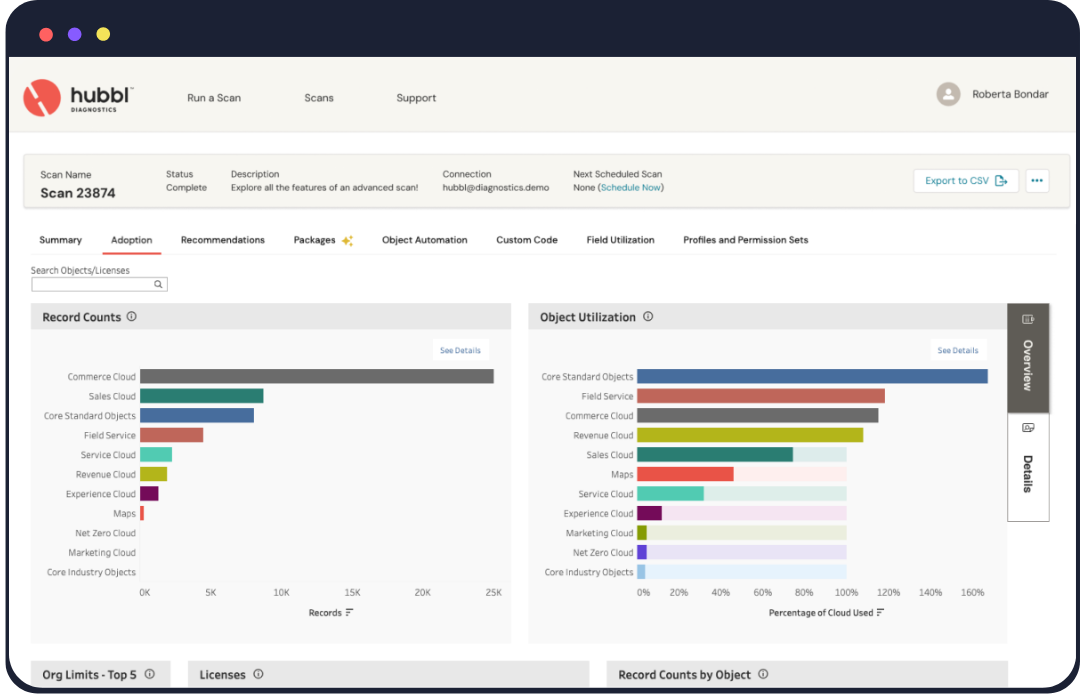Focus the Search Objects/Licenses field
Screen dimensions: 1080x700
point(99,284)
